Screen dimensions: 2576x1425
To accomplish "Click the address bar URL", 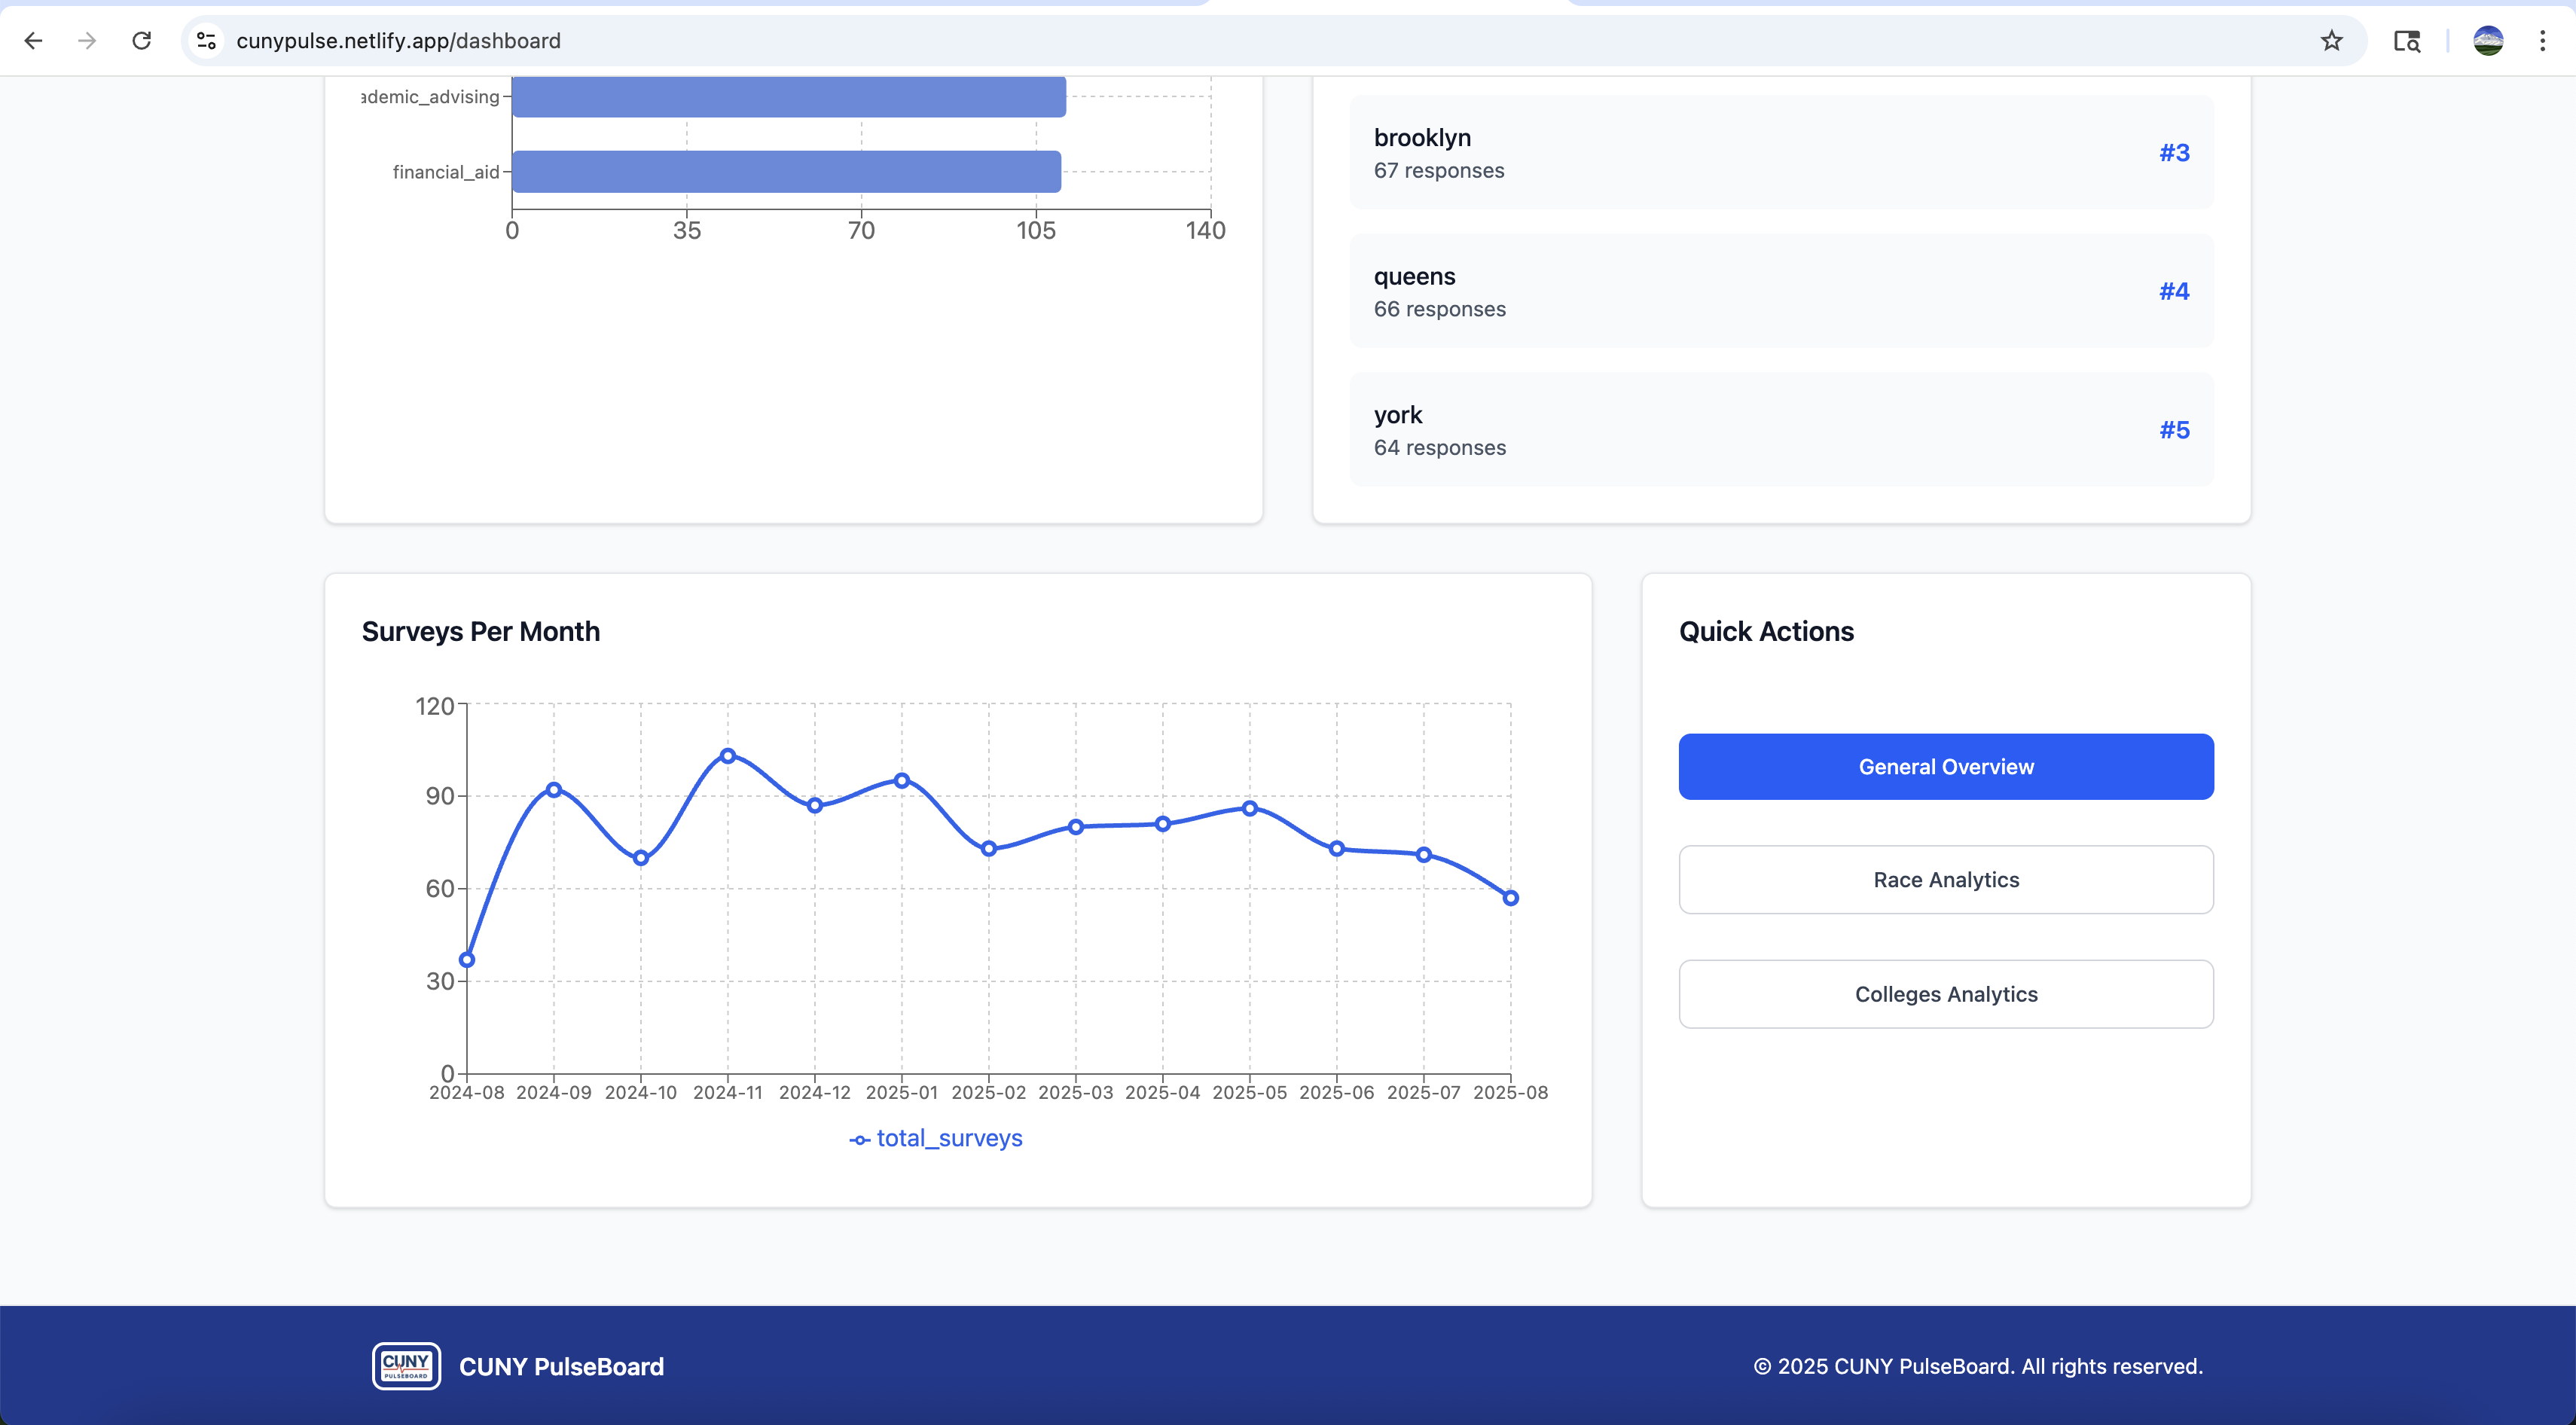I will coord(398,41).
